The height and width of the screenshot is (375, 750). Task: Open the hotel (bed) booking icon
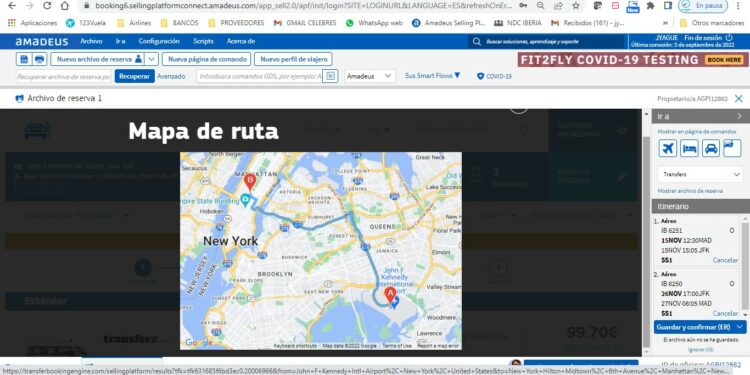click(689, 148)
